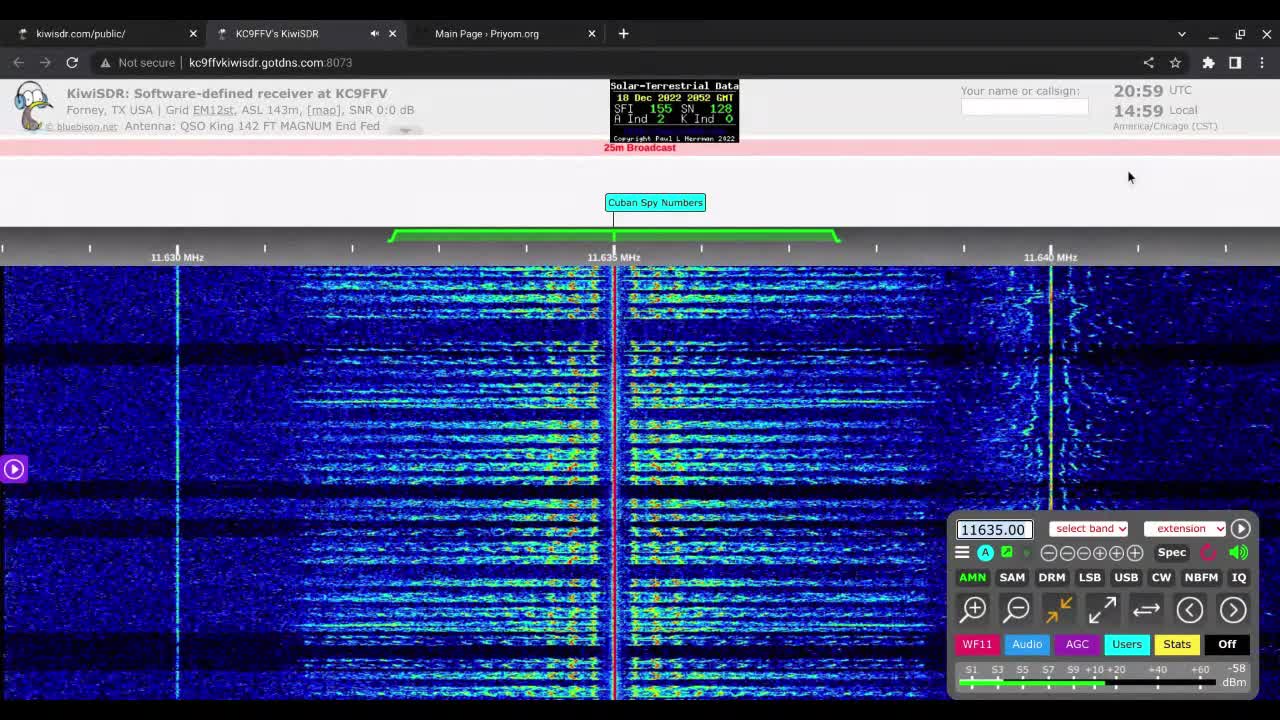Zoom in with magnifier plus icon
The image size is (1280, 720).
(x=974, y=609)
